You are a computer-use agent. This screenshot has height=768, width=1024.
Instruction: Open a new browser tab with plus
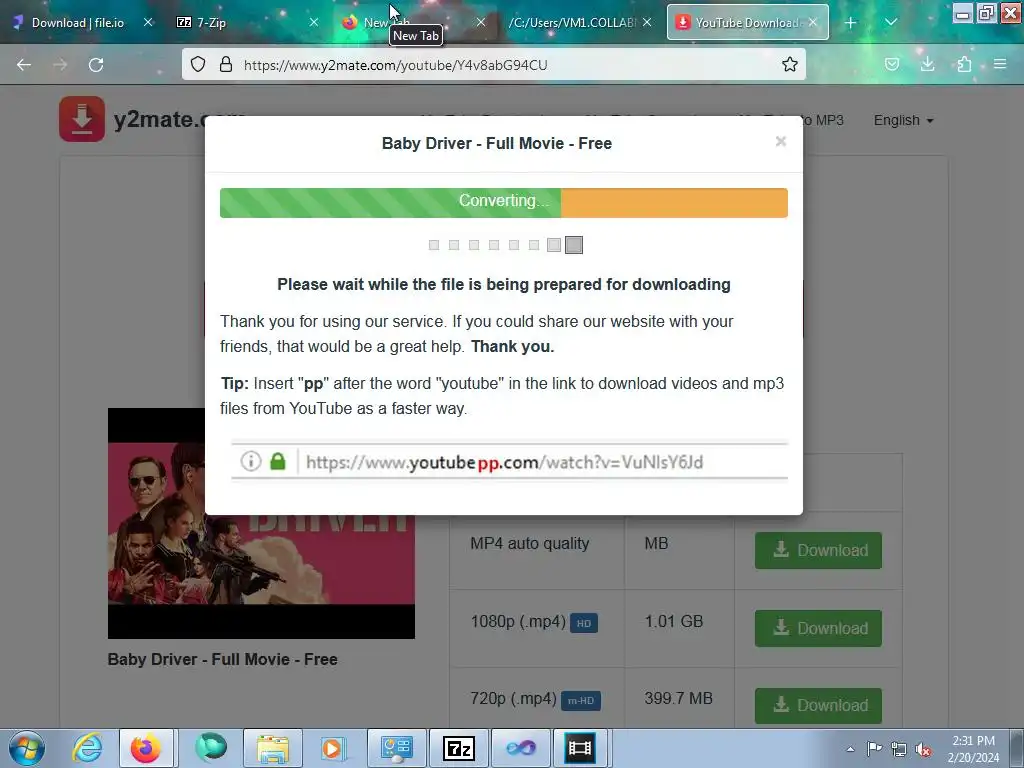(850, 23)
